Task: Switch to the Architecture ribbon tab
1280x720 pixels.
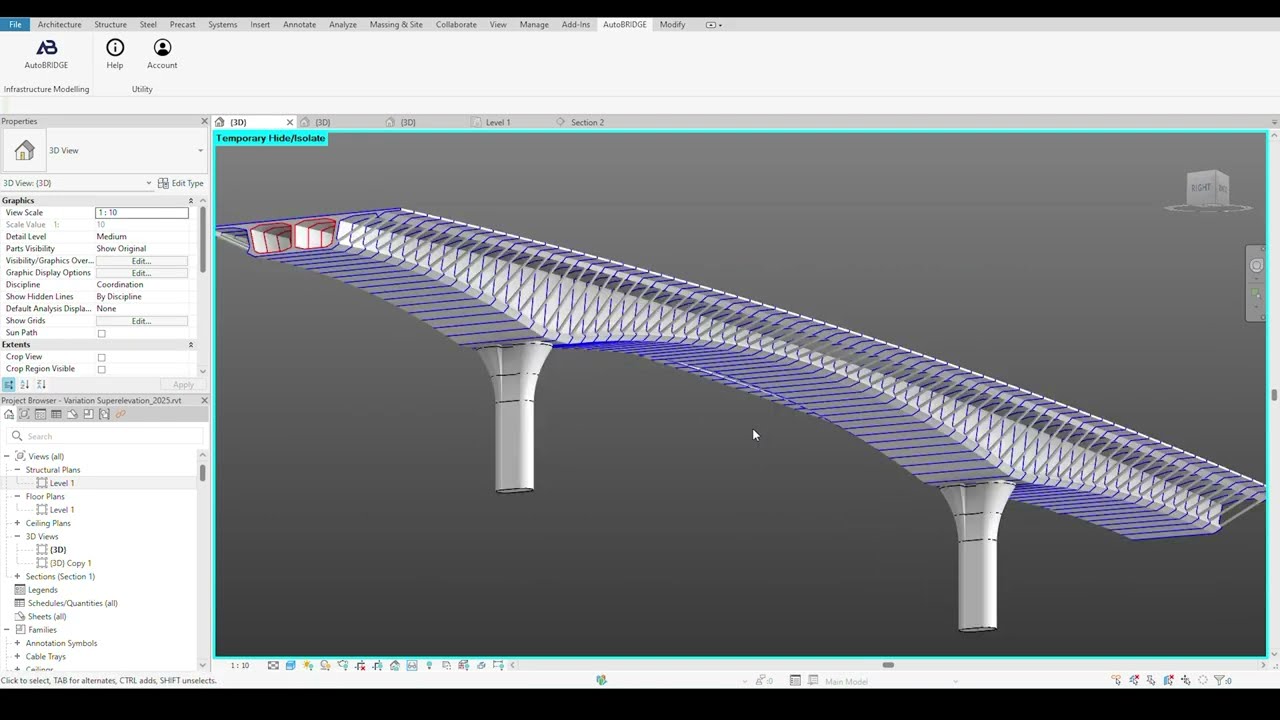Action: click(60, 24)
